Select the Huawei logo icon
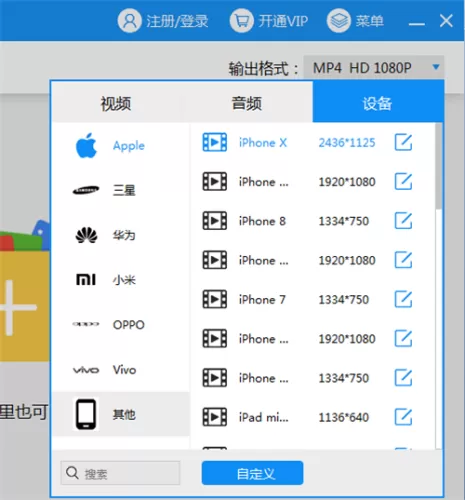465x500 pixels. click(x=86, y=235)
